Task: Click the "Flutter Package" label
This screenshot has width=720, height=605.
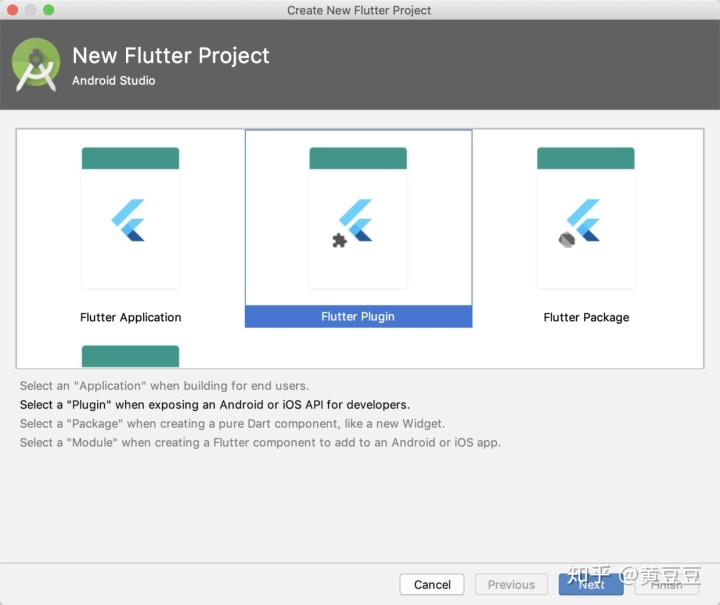Action: click(586, 317)
